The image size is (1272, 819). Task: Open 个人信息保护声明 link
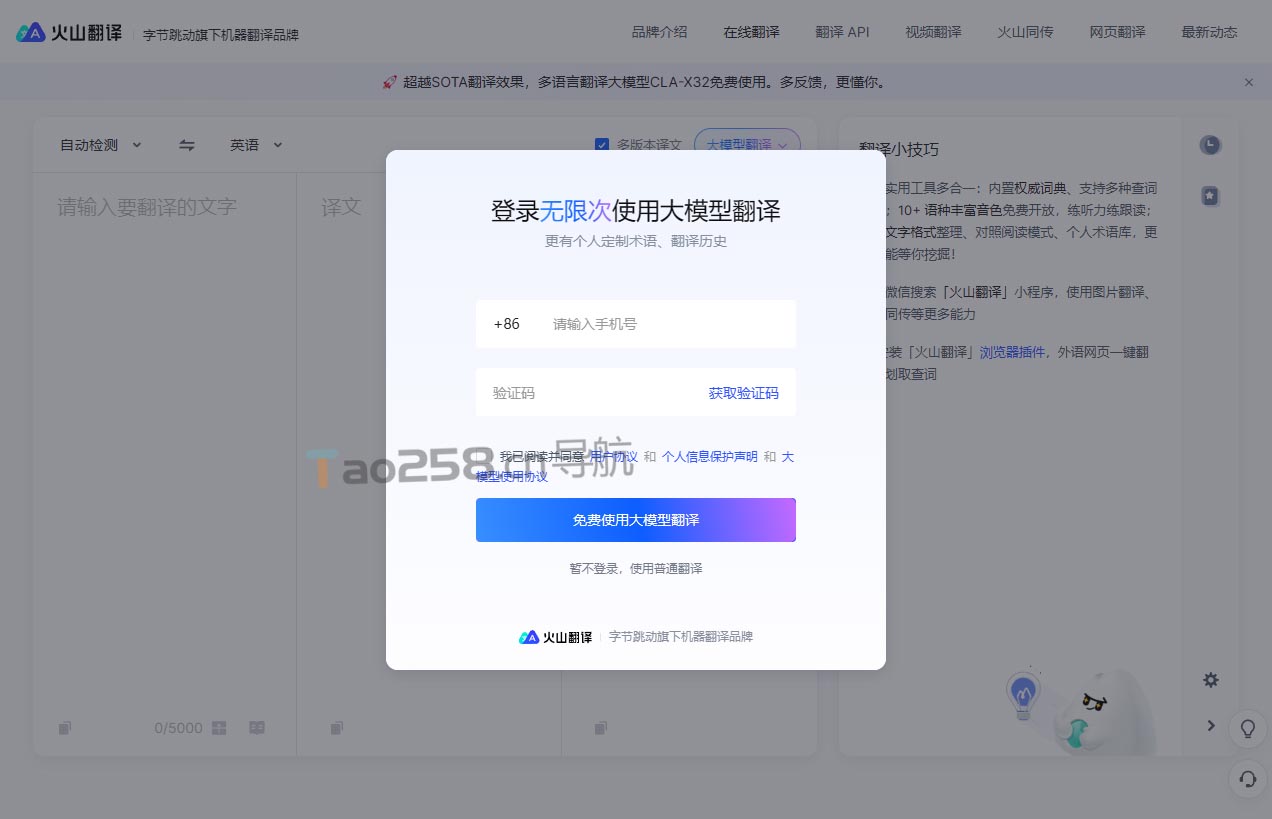(x=710, y=456)
